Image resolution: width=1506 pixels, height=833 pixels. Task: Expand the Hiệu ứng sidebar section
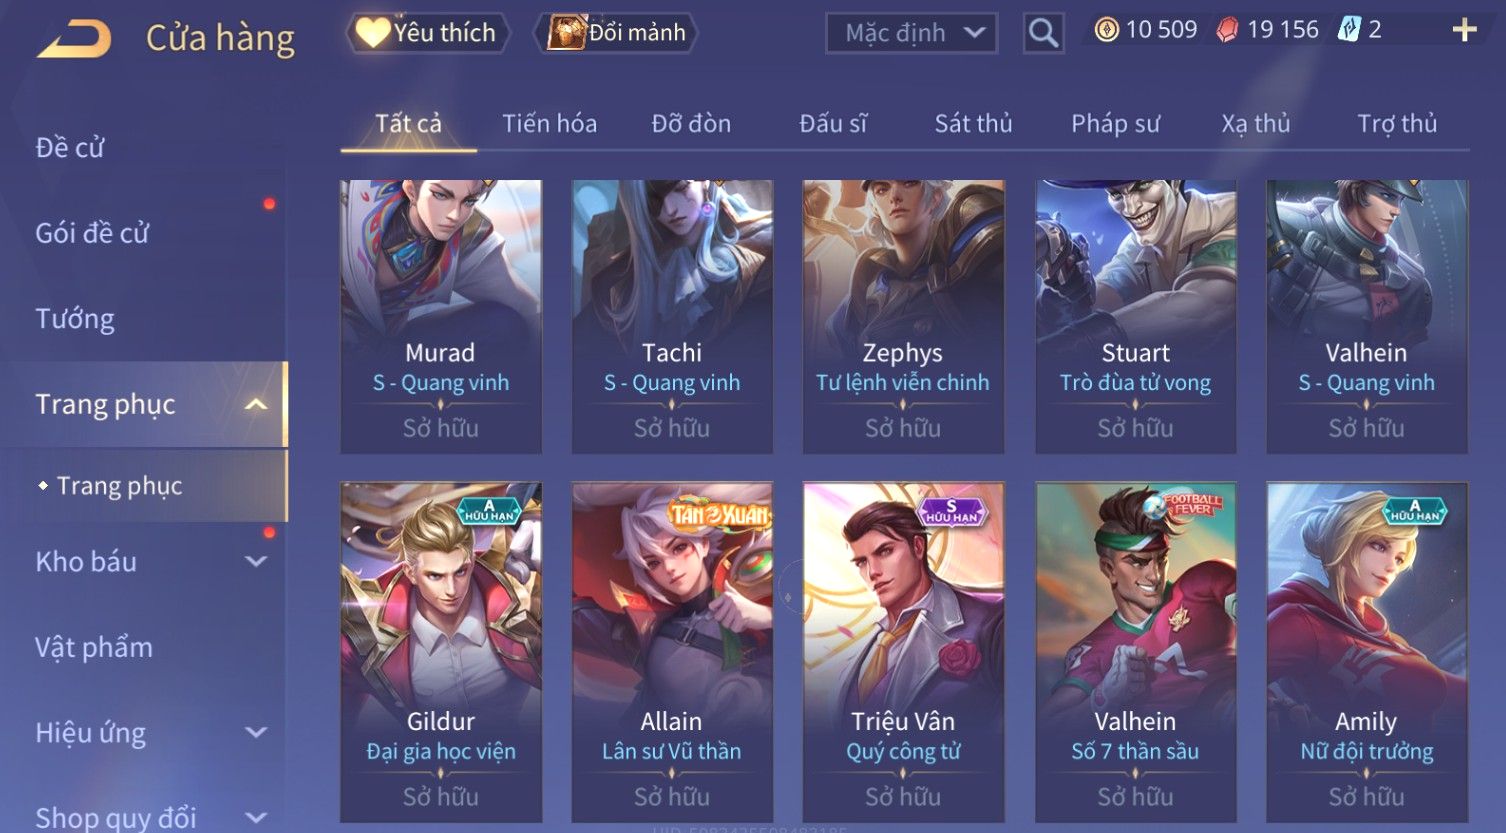click(256, 733)
